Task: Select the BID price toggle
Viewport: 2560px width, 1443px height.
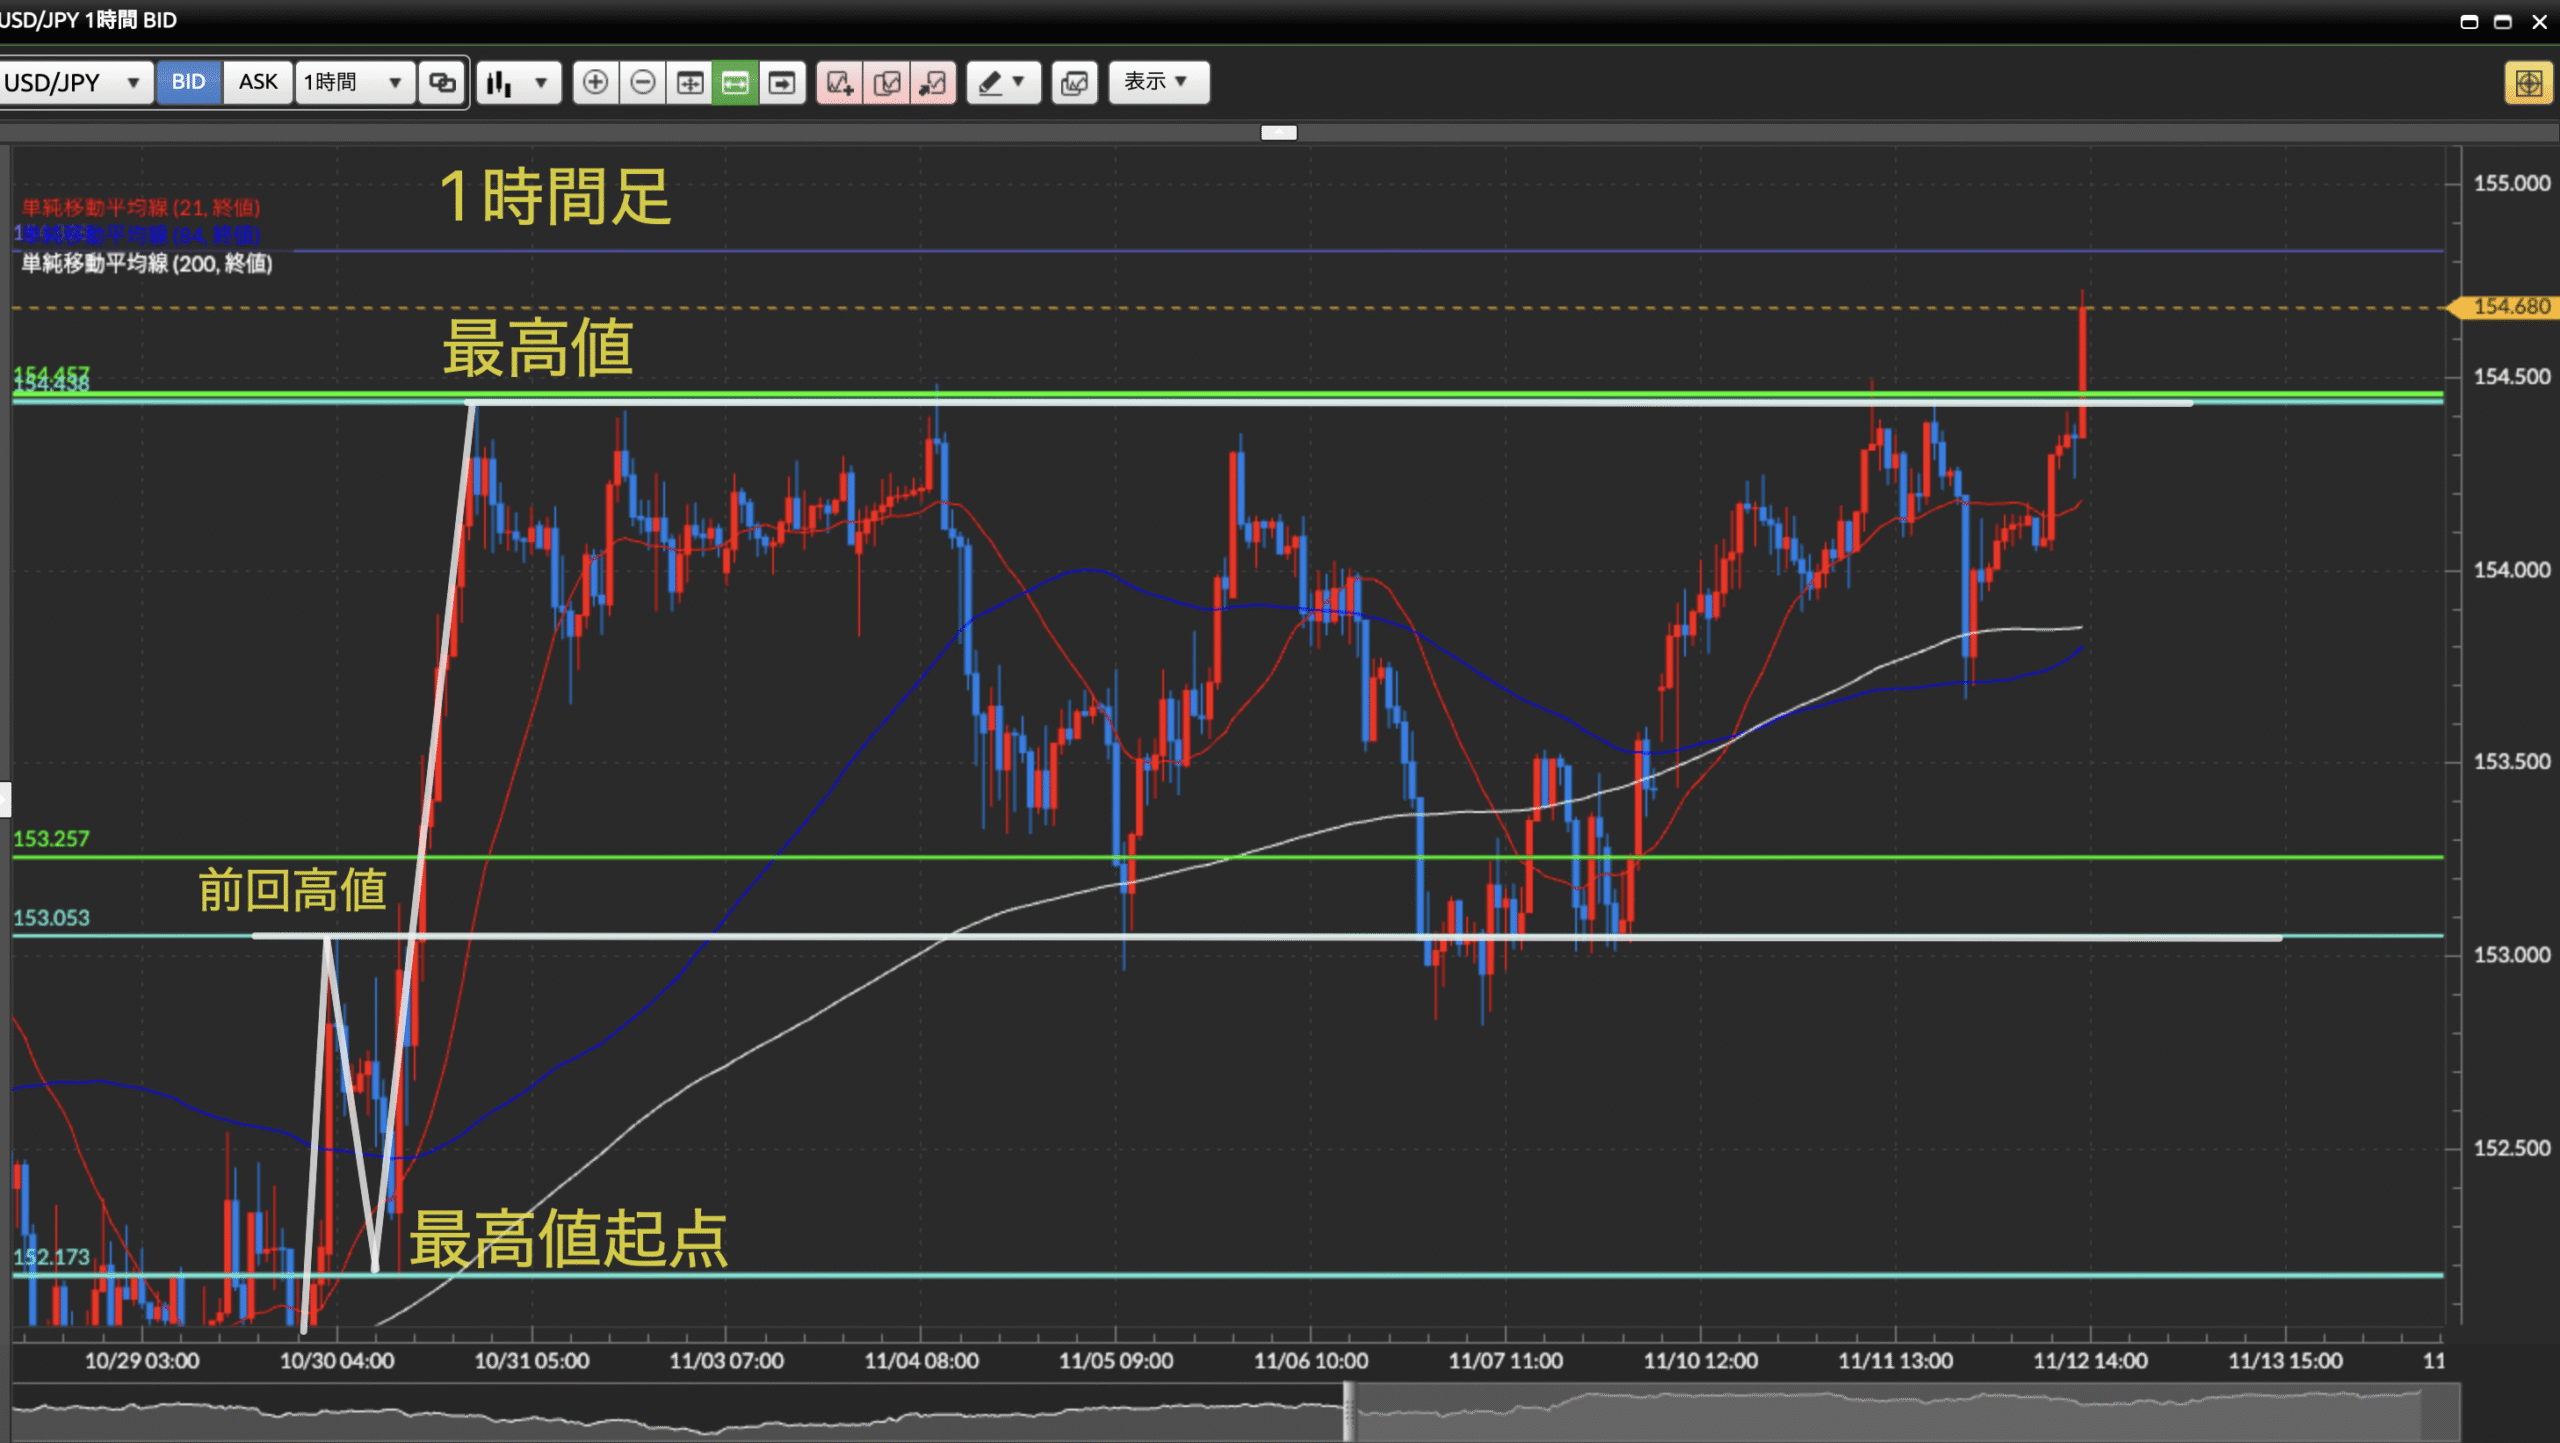Action: point(188,82)
